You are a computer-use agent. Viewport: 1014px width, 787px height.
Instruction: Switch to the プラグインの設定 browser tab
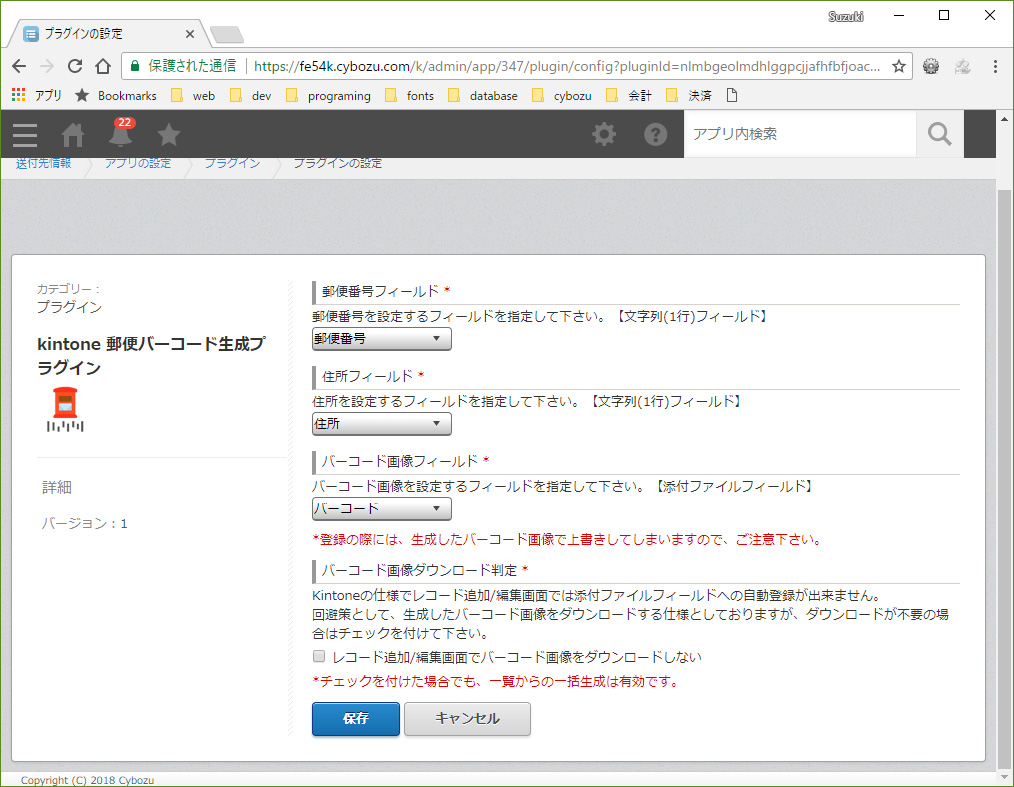(x=107, y=34)
